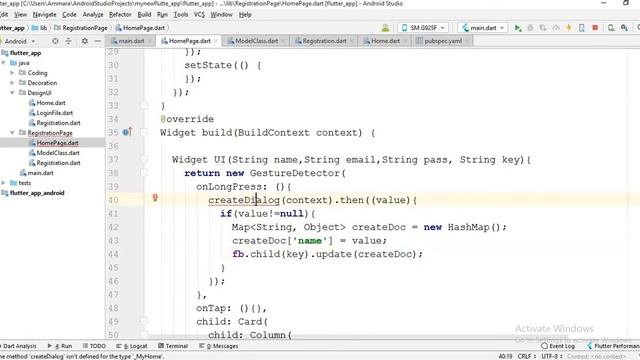Image resolution: width=640 pixels, height=360 pixels.
Task: Click the override gutter marker on line 35
Action: [127, 132]
